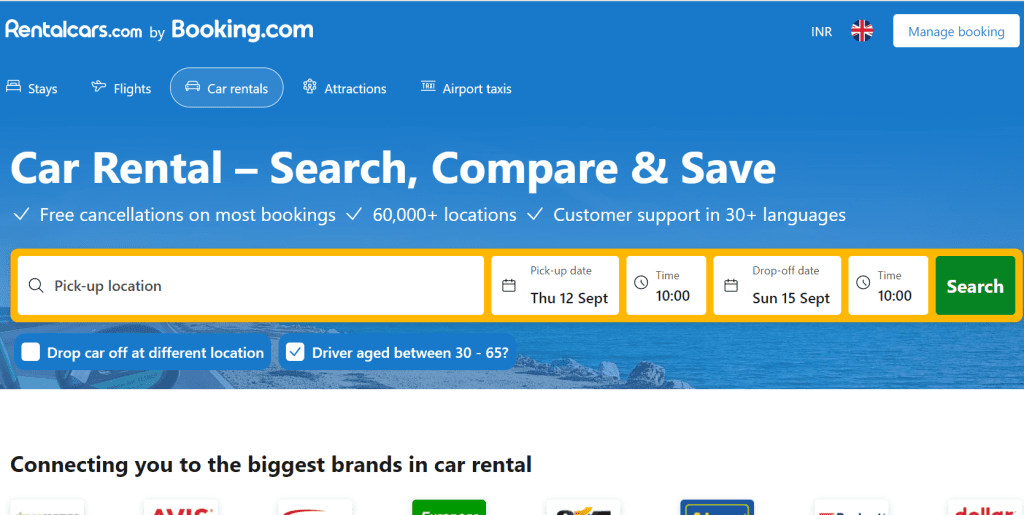This screenshot has width=1024, height=515.
Task: Click the calendar icon for Pick-up date
Action: click(509, 285)
